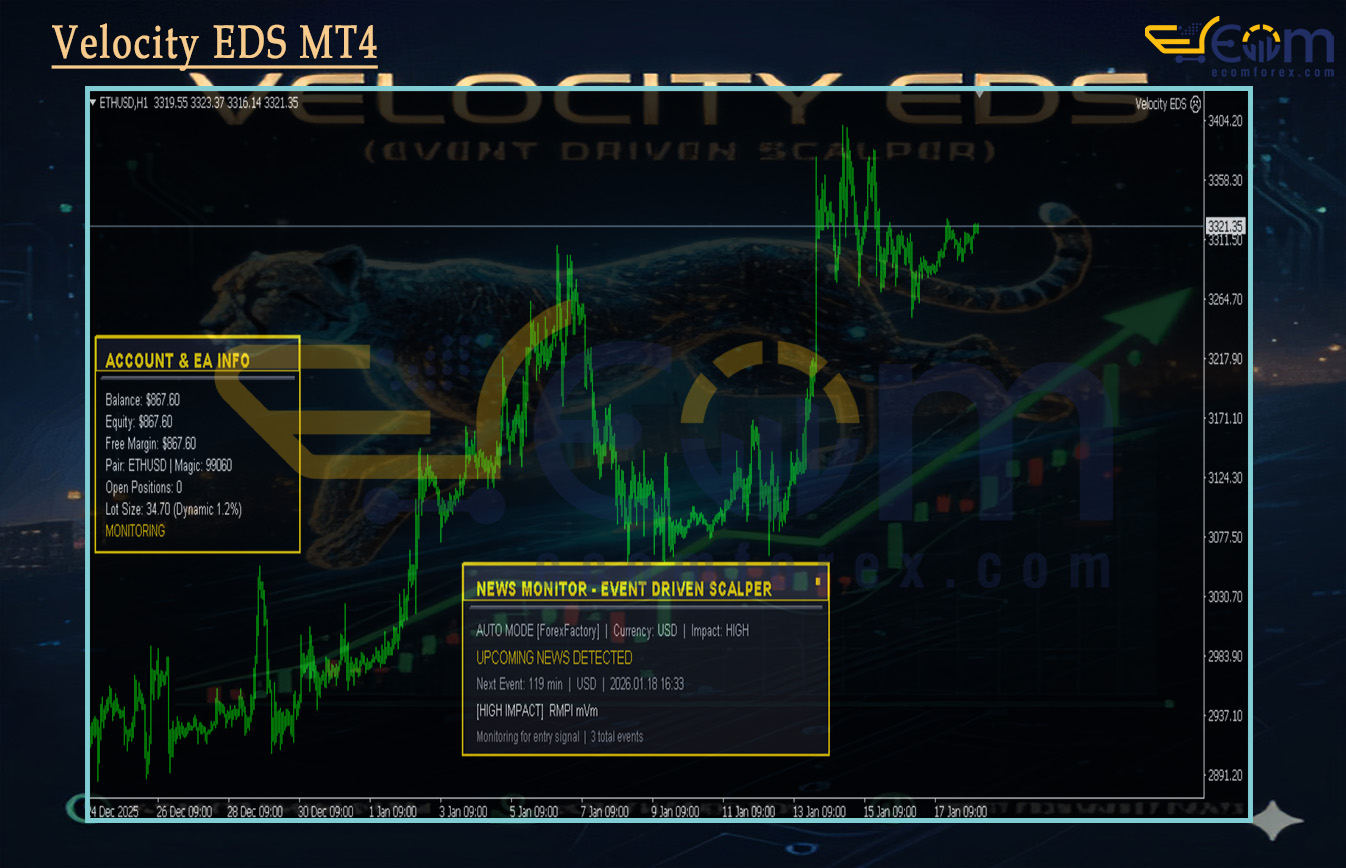Click the small triangle before ETHUSD,H1
Screen dimensions: 1346x868
click(x=93, y=102)
